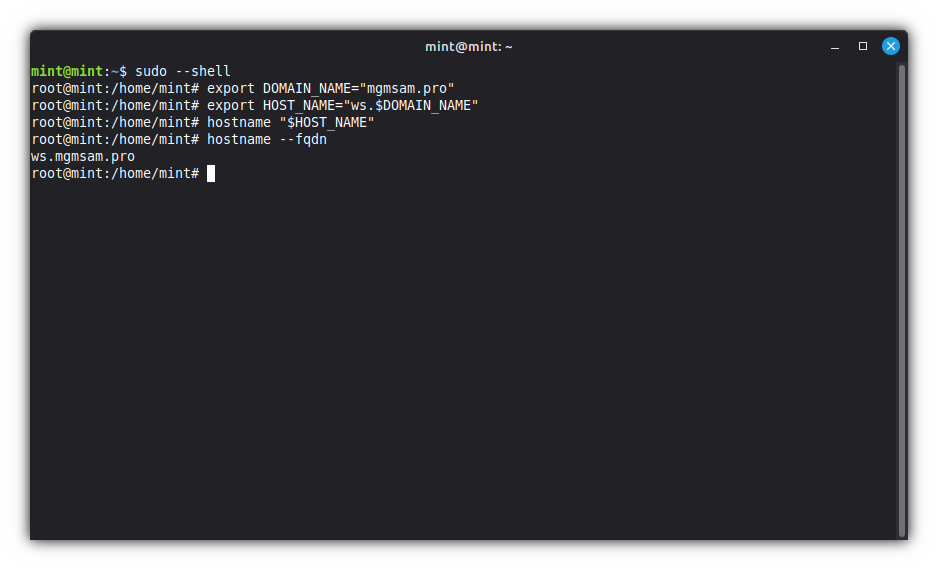The width and height of the screenshot is (938, 570).
Task: Click the 'HOST_NAME=' variable in the second export
Action: 303,105
